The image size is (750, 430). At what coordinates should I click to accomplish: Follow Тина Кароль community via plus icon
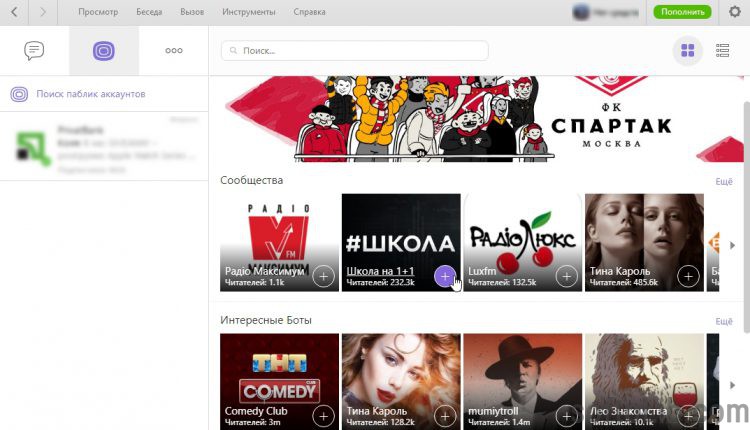688,276
